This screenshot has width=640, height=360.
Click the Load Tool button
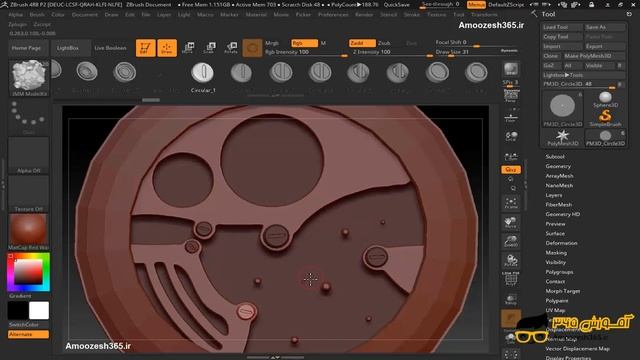click(562, 27)
